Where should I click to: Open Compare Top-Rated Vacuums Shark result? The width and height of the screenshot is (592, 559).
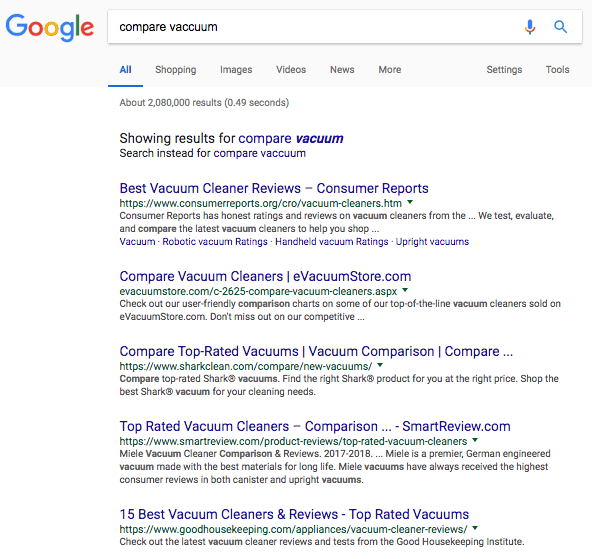tap(316, 351)
